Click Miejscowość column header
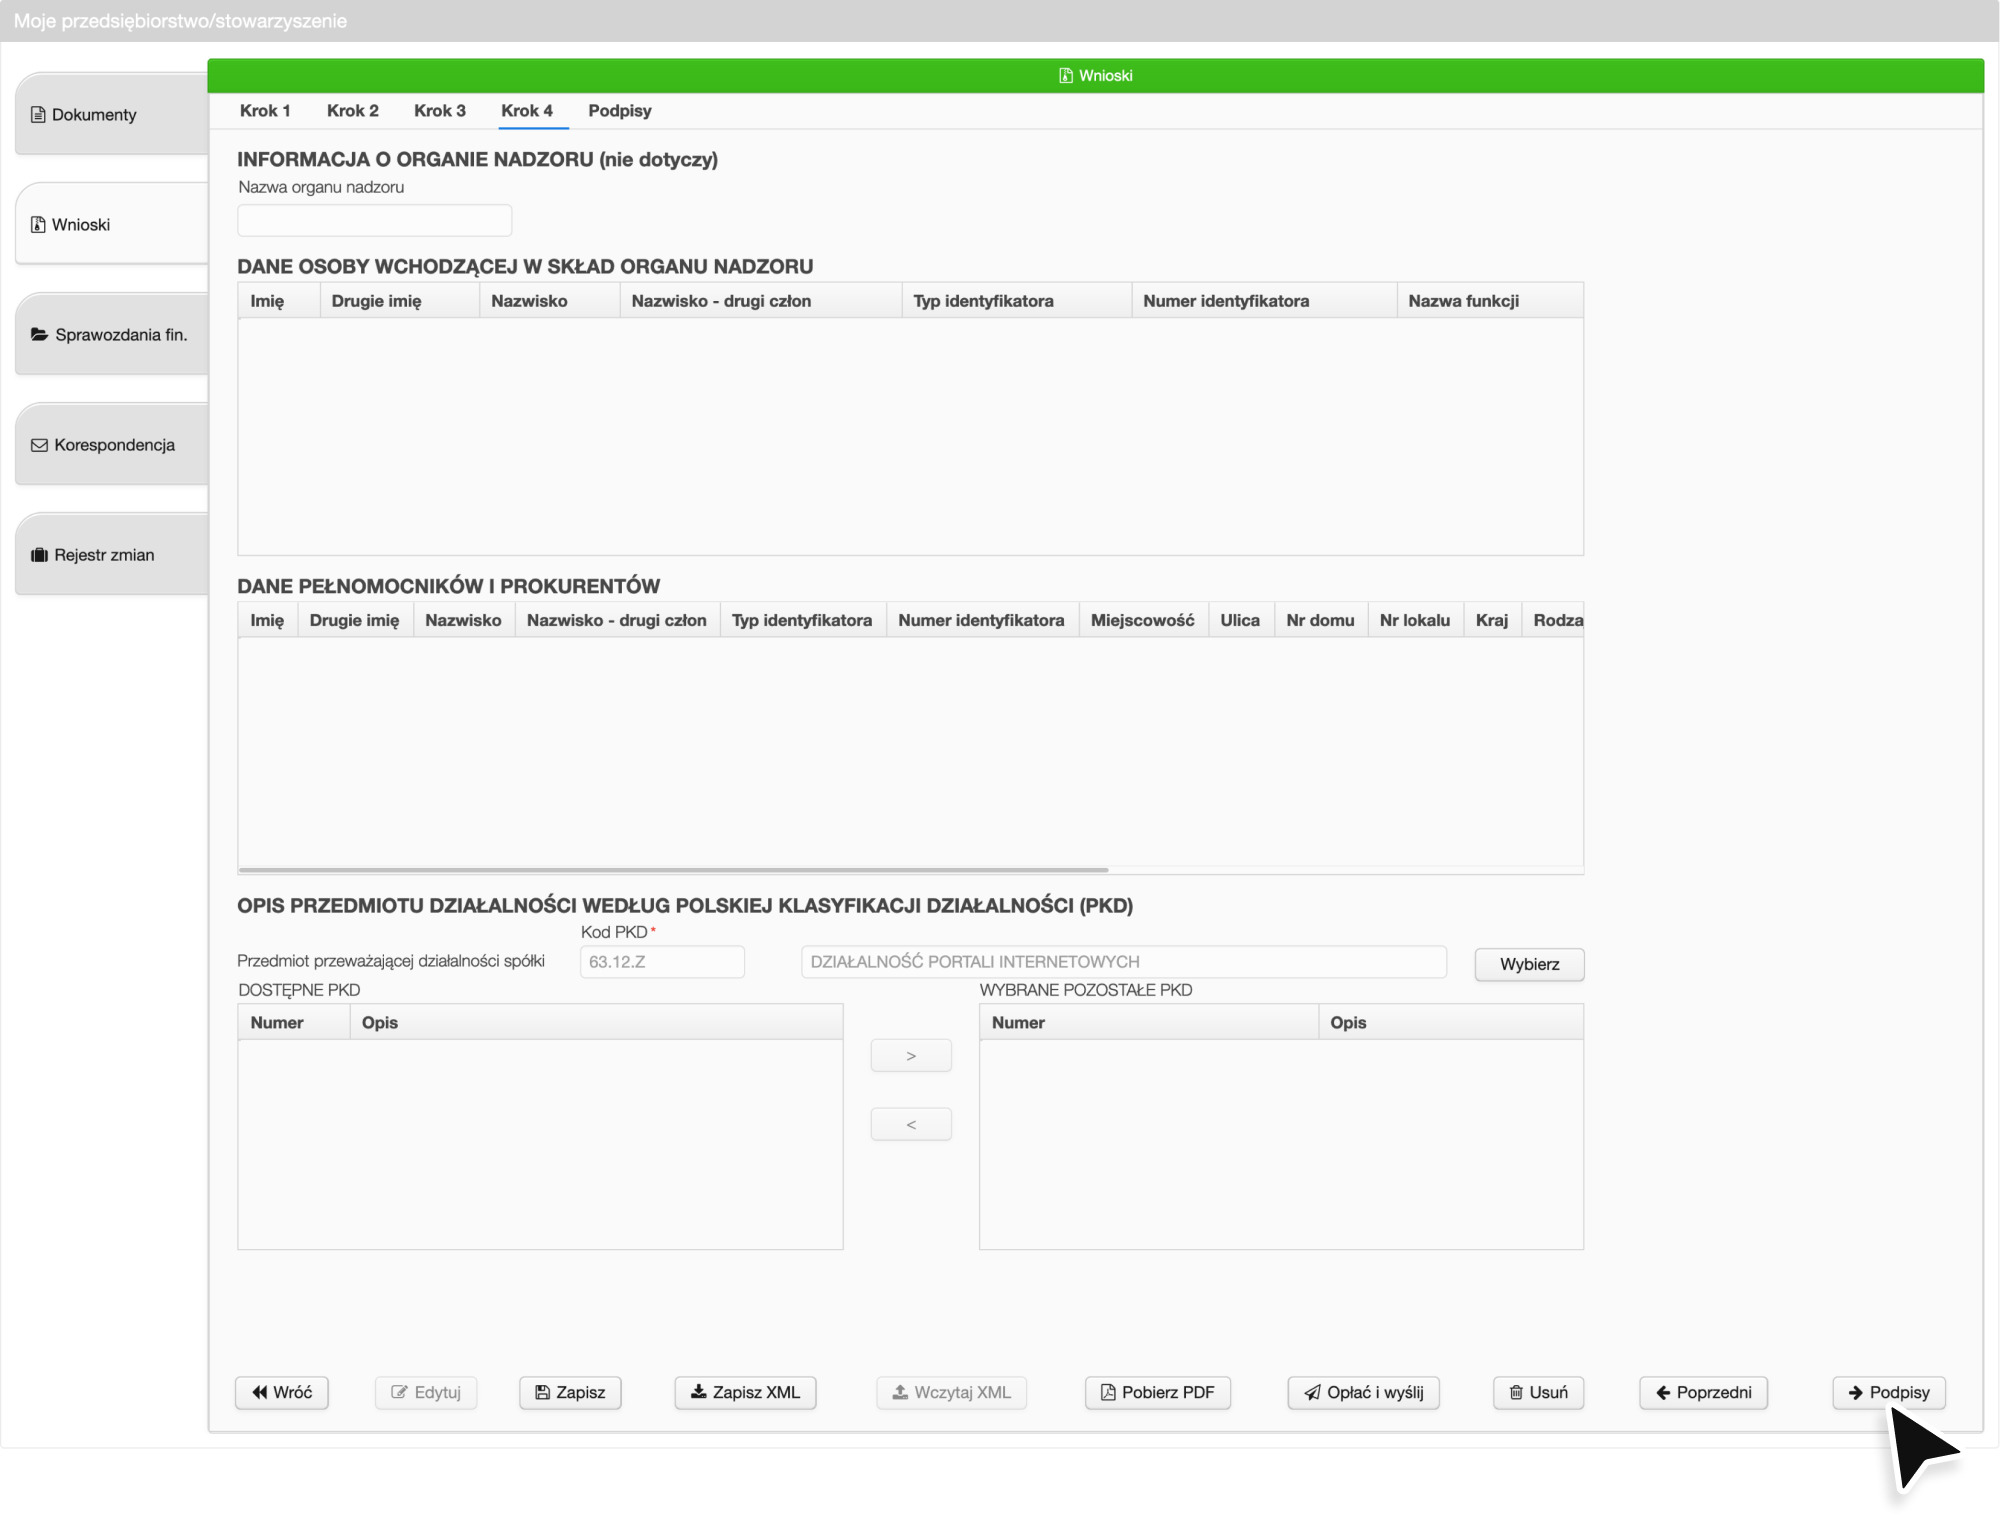The height and width of the screenshot is (1521, 2000). (x=1143, y=620)
